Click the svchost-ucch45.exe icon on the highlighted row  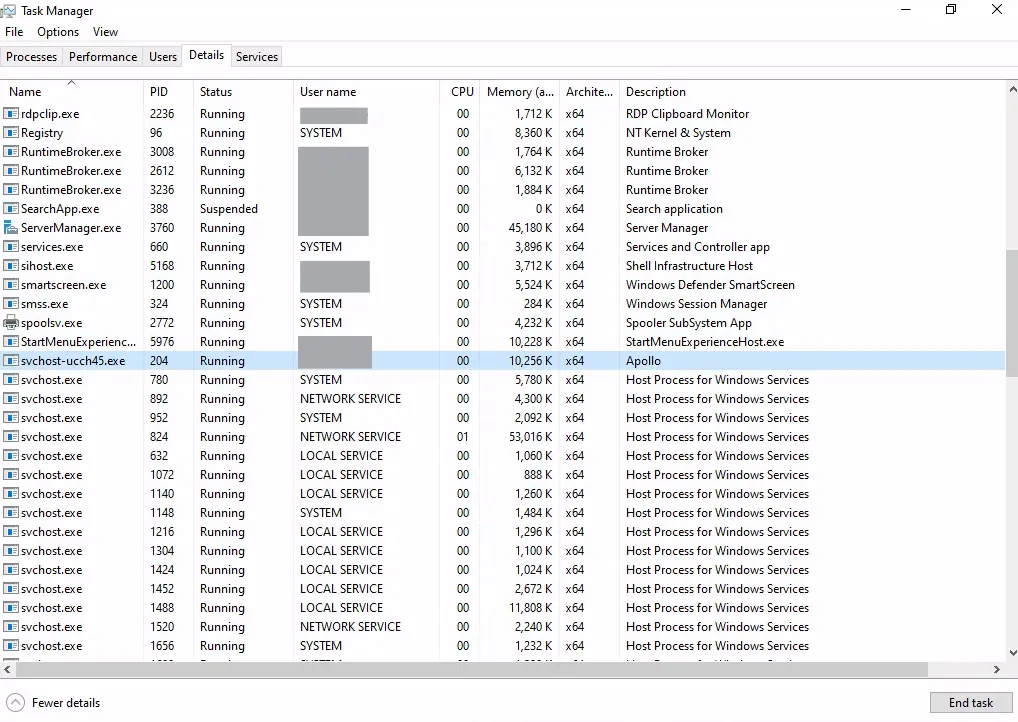12,360
